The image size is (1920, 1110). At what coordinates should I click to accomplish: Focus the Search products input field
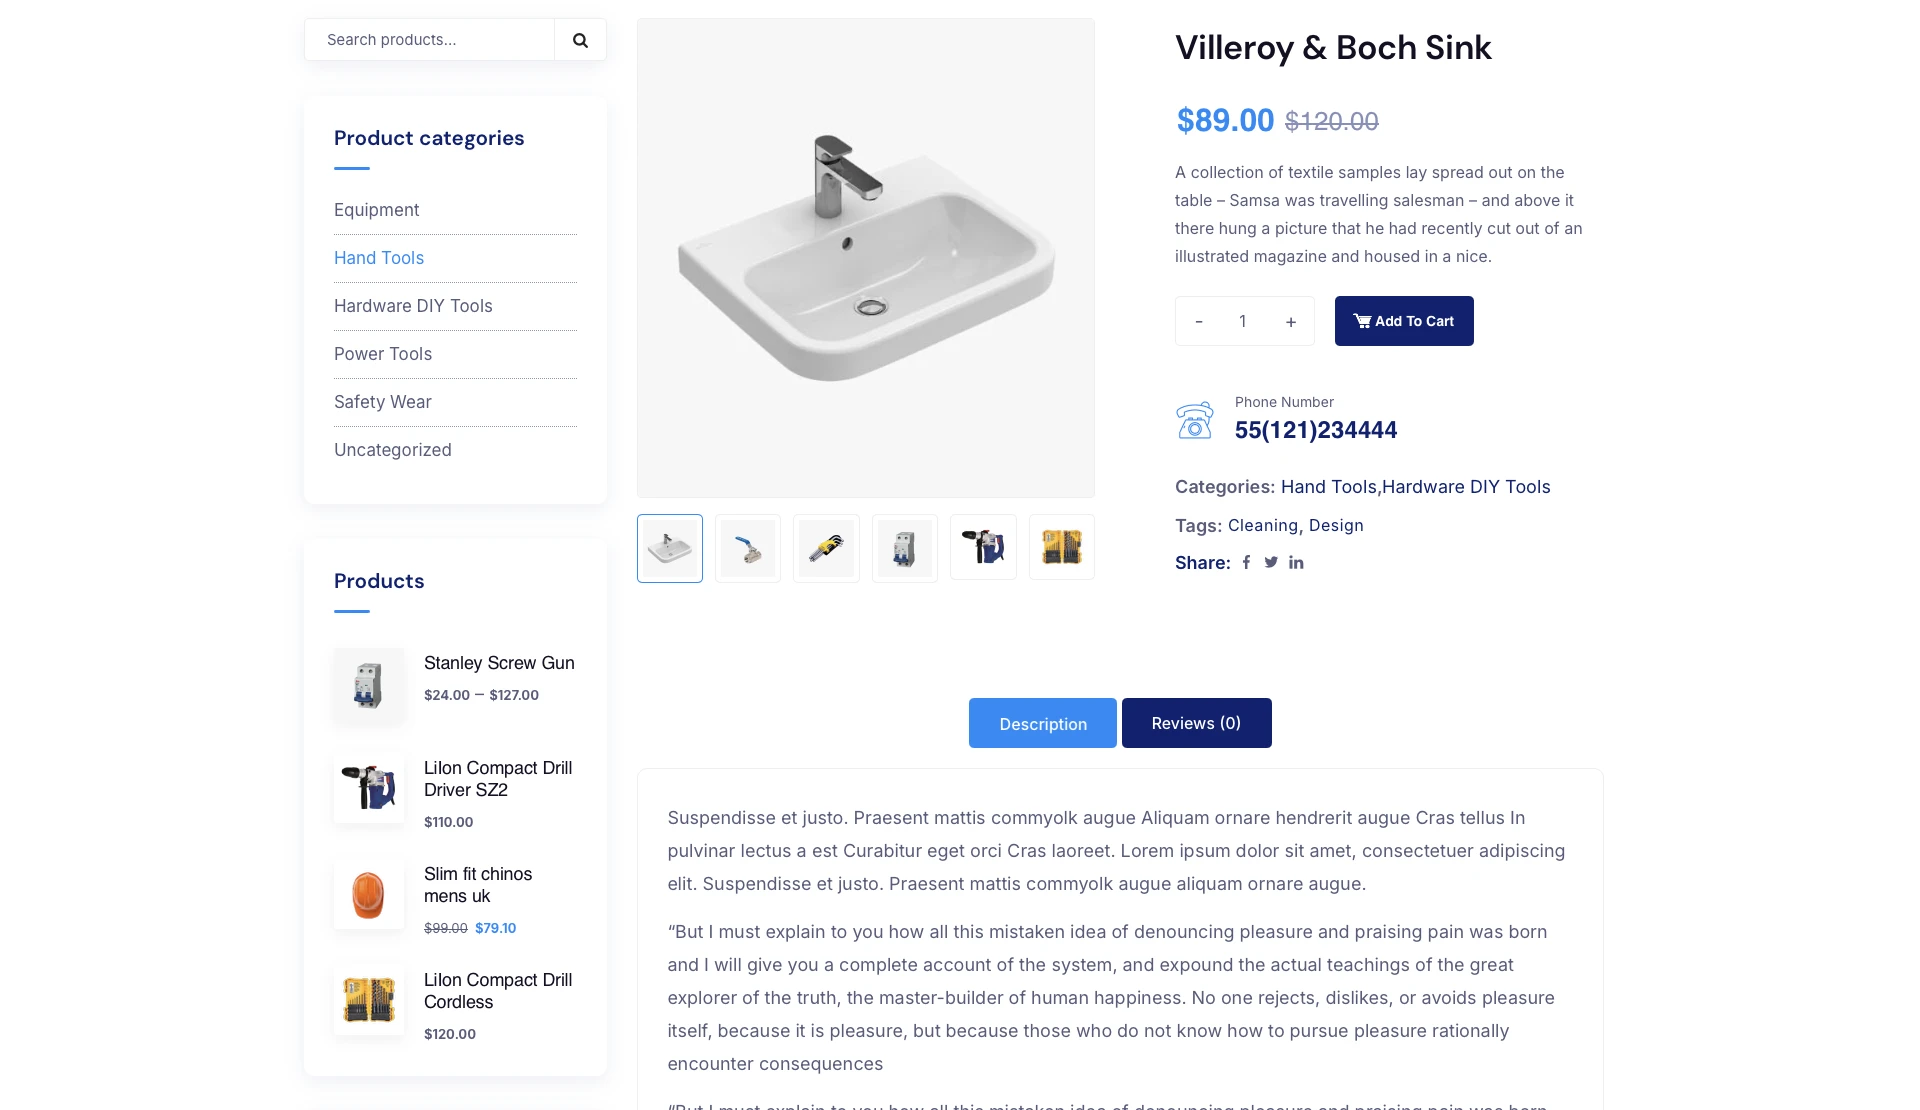pos(430,40)
